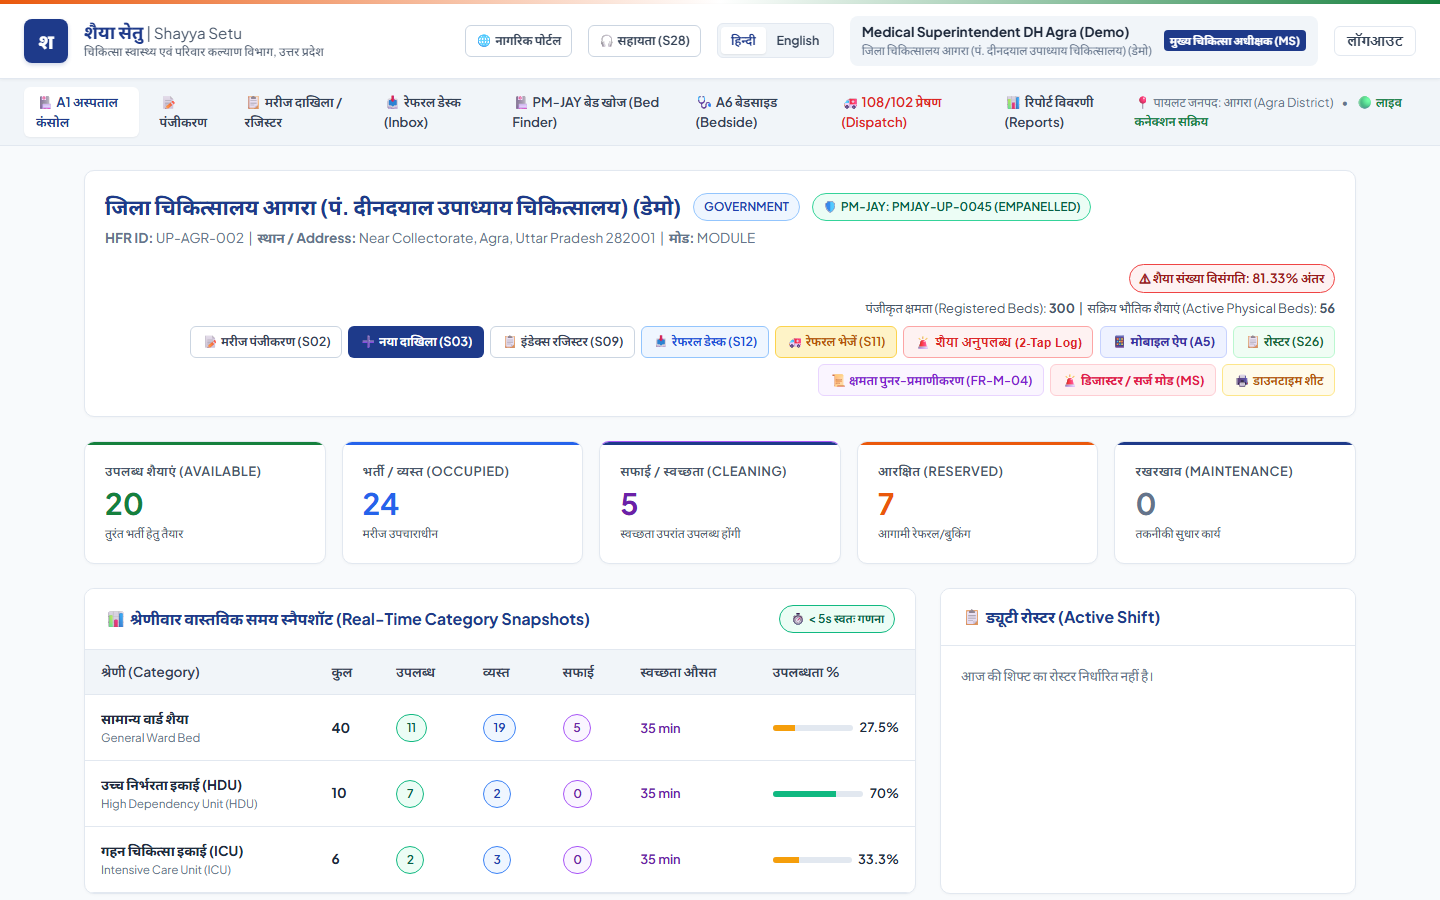
Task: Click the GOVERNMENT badge
Action: pos(746,207)
